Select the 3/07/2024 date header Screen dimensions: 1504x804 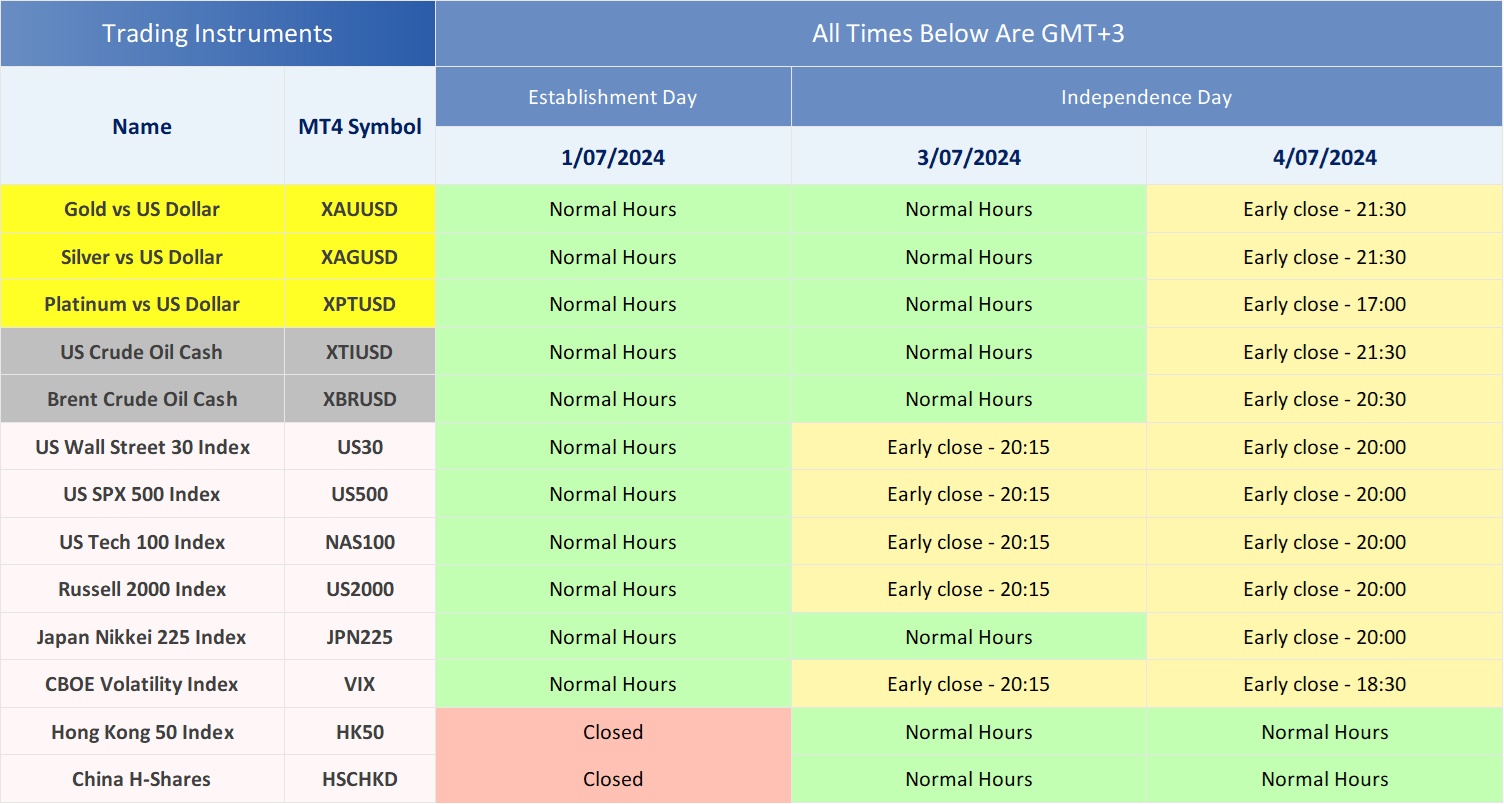[x=968, y=157]
